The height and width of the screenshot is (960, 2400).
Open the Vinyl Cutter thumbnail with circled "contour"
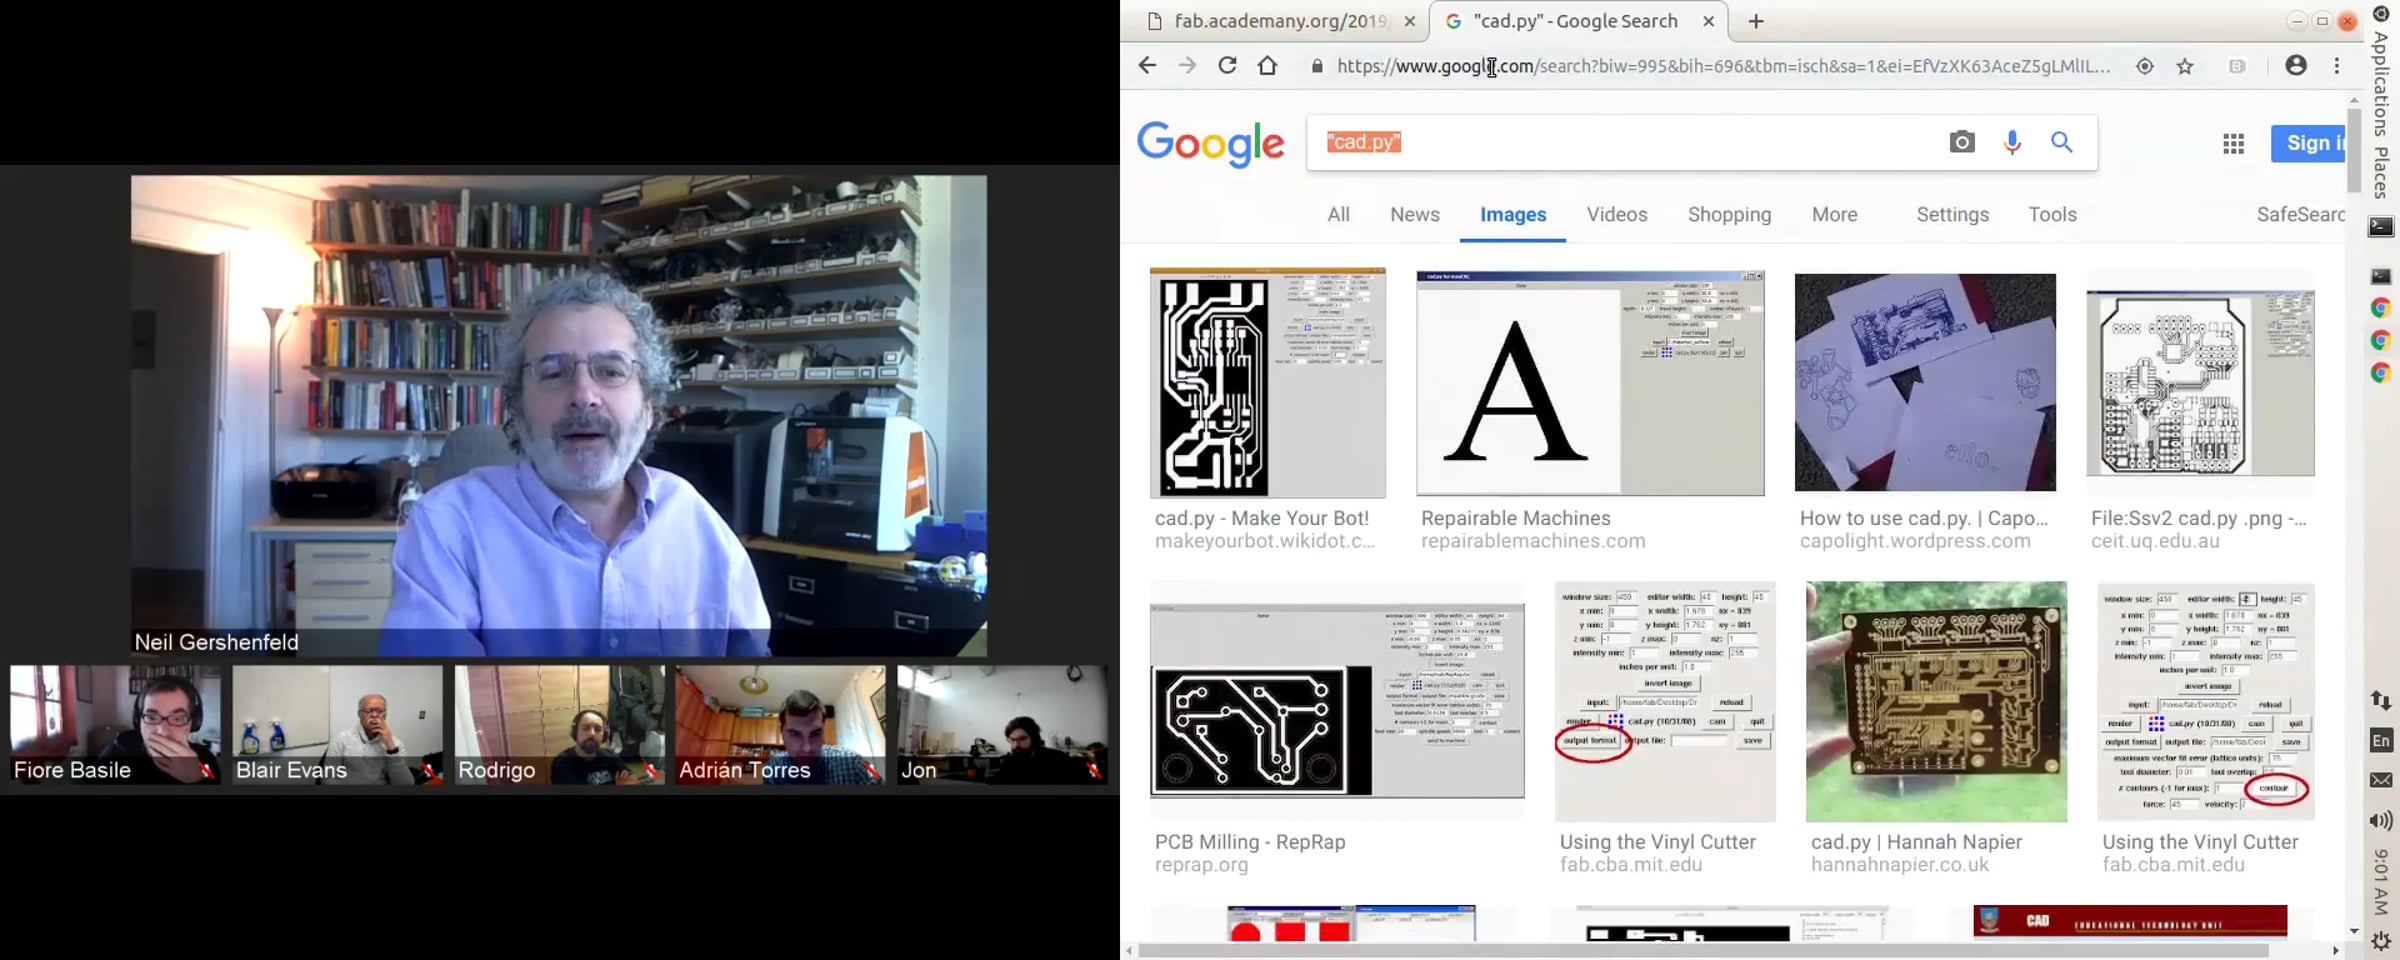point(2206,701)
